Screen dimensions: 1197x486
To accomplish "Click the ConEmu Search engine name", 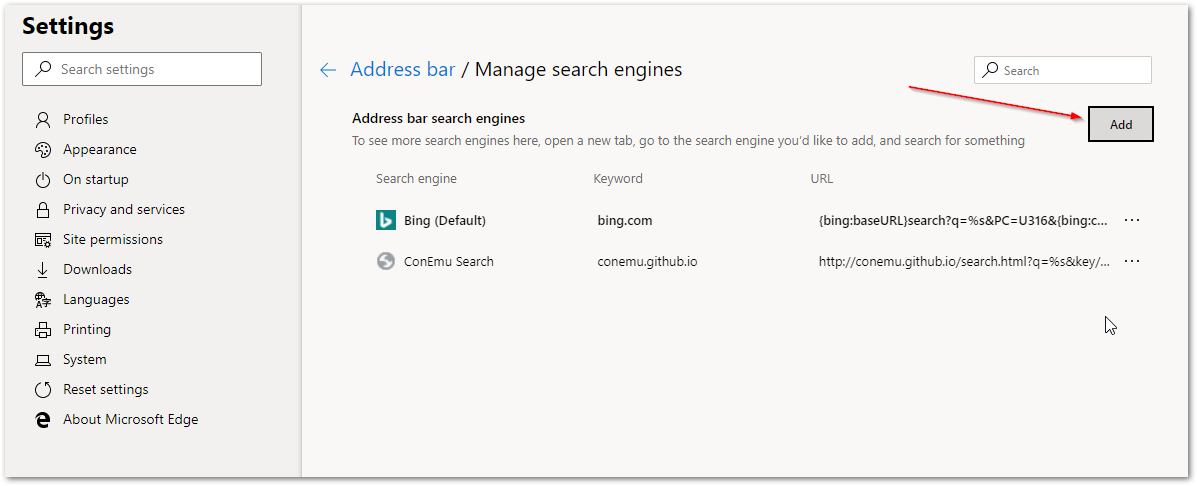I will (449, 262).
